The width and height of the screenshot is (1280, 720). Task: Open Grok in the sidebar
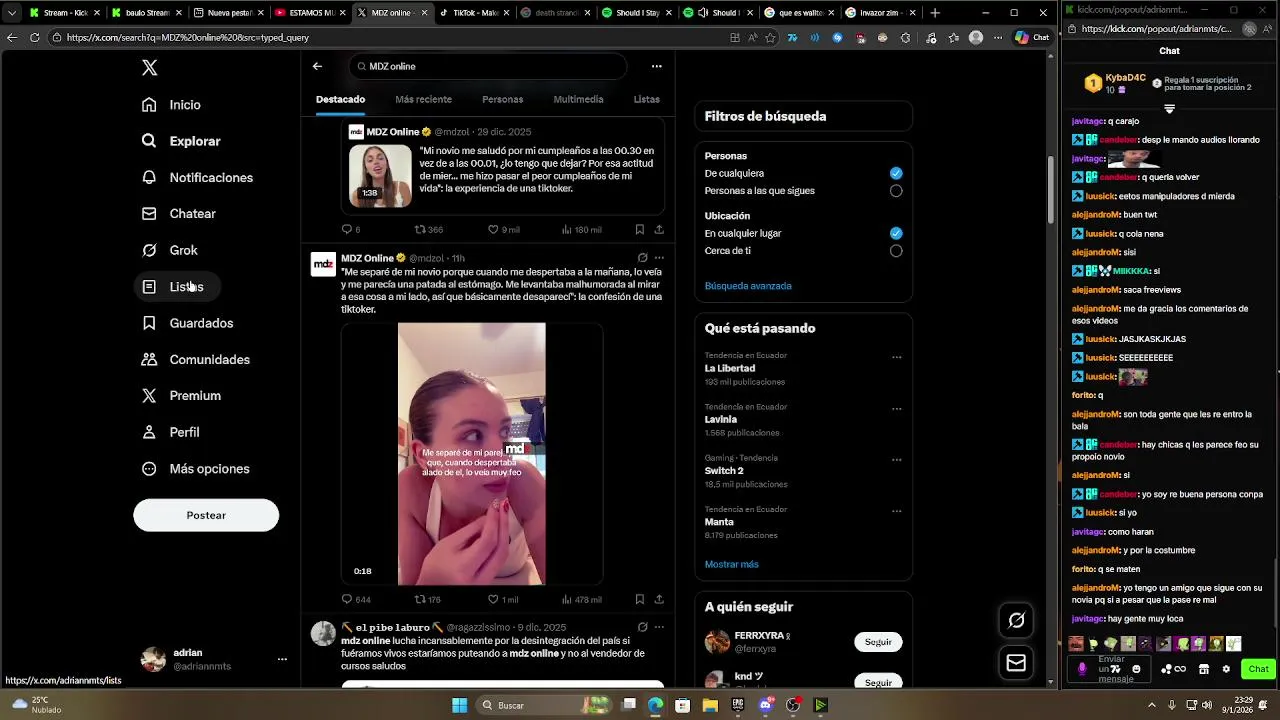[170, 250]
